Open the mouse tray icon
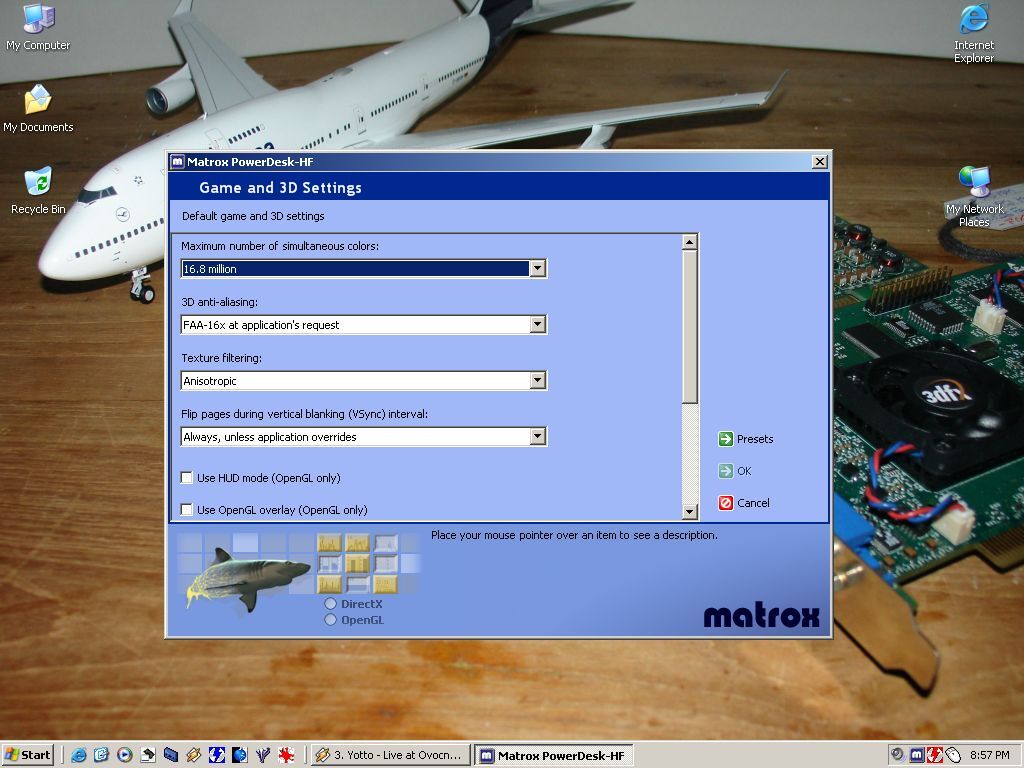The image size is (1024, 768). pyautogui.click(x=952, y=755)
